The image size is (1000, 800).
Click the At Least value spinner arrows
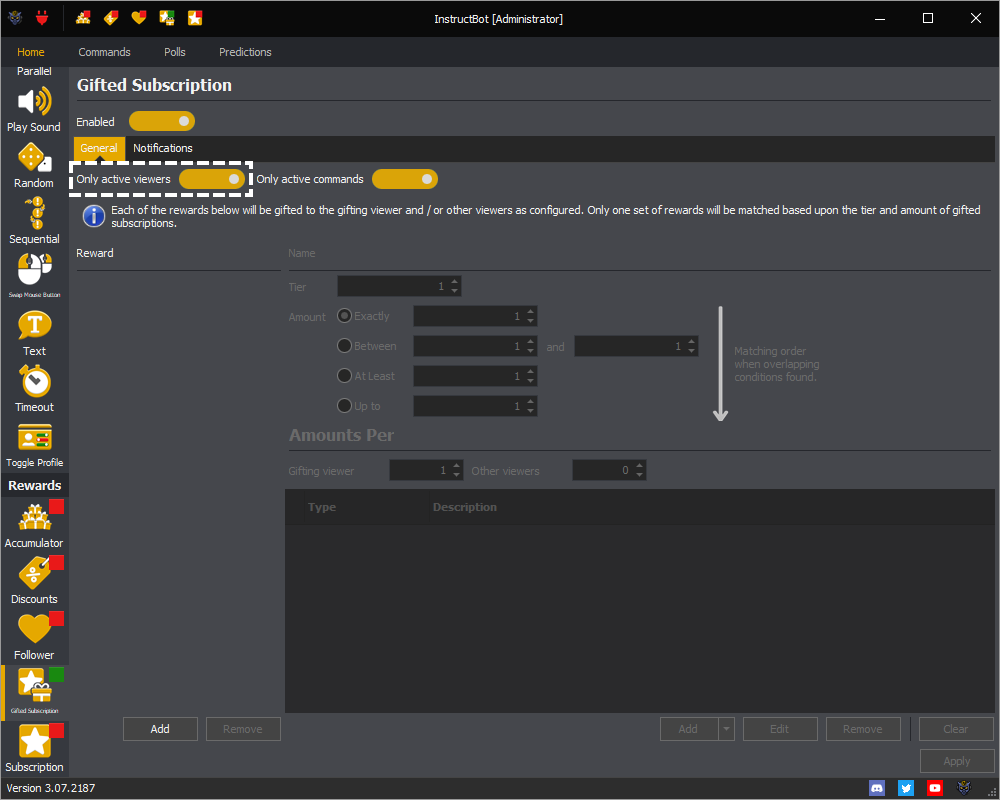[x=531, y=376]
